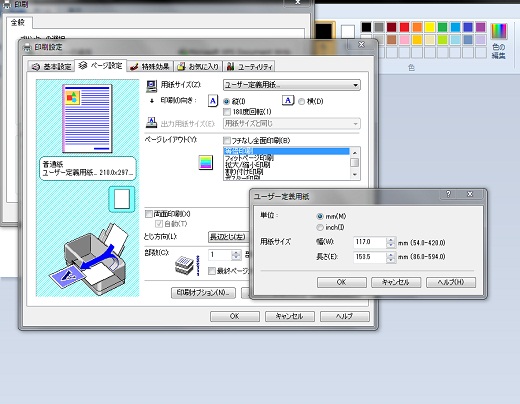This screenshot has height=404, width=520.
Task: Select 縦 portrait orientation radio button
Action: (226, 101)
